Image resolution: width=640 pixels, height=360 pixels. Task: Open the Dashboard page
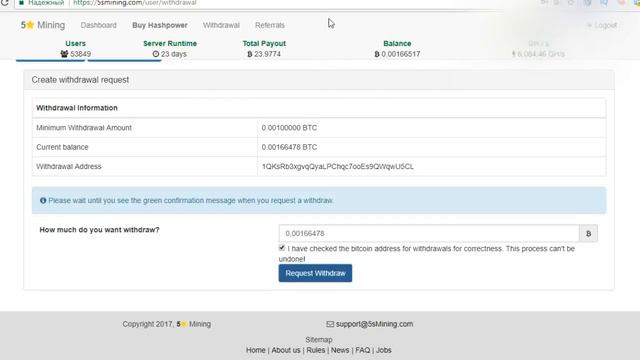coord(98,25)
